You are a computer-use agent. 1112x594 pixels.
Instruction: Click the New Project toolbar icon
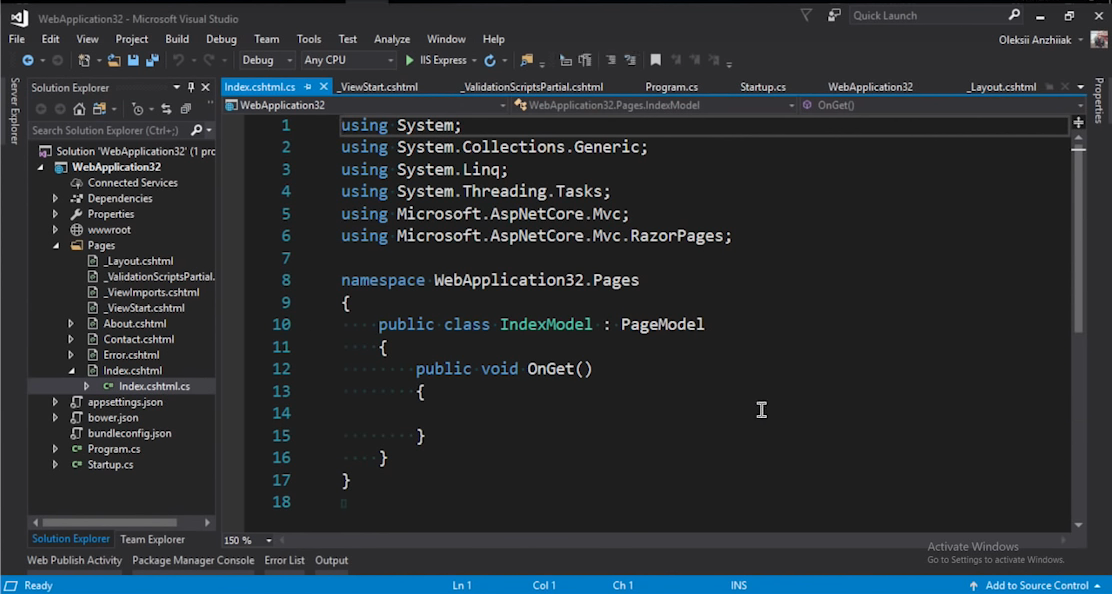(84, 60)
